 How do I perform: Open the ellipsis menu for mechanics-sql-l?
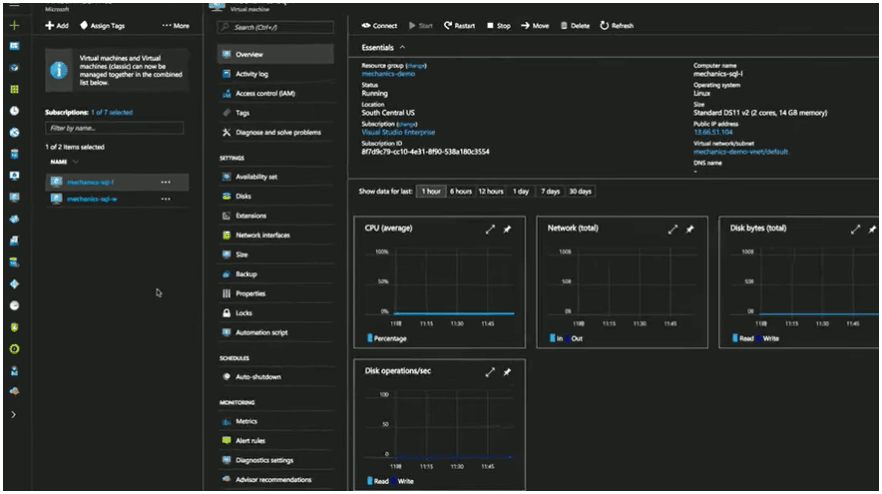tap(166, 182)
